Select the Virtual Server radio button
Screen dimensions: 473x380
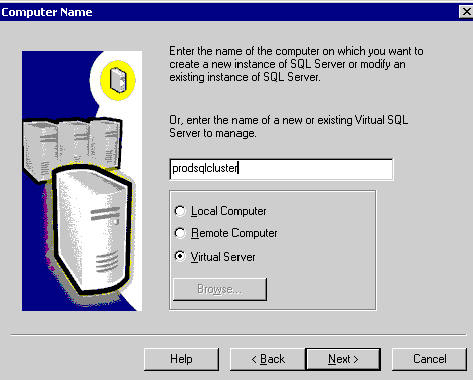pyautogui.click(x=215, y=257)
